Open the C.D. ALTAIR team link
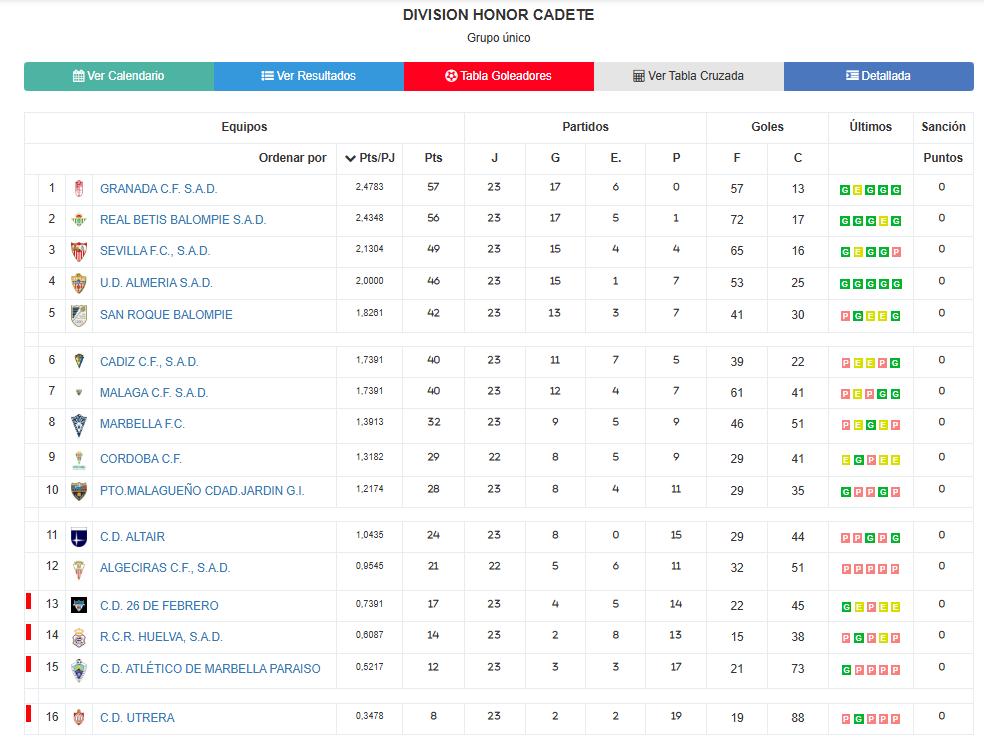This screenshot has width=984, height=744. click(132, 537)
